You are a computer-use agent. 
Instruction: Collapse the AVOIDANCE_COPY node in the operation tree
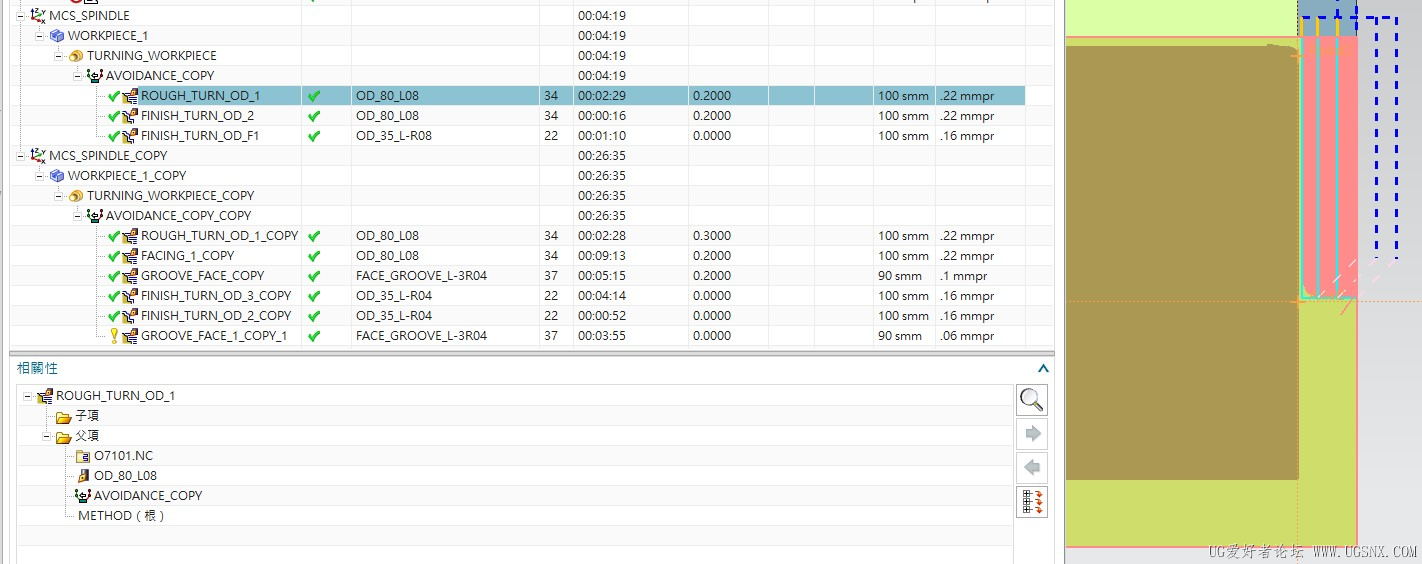pyautogui.click(x=78, y=75)
